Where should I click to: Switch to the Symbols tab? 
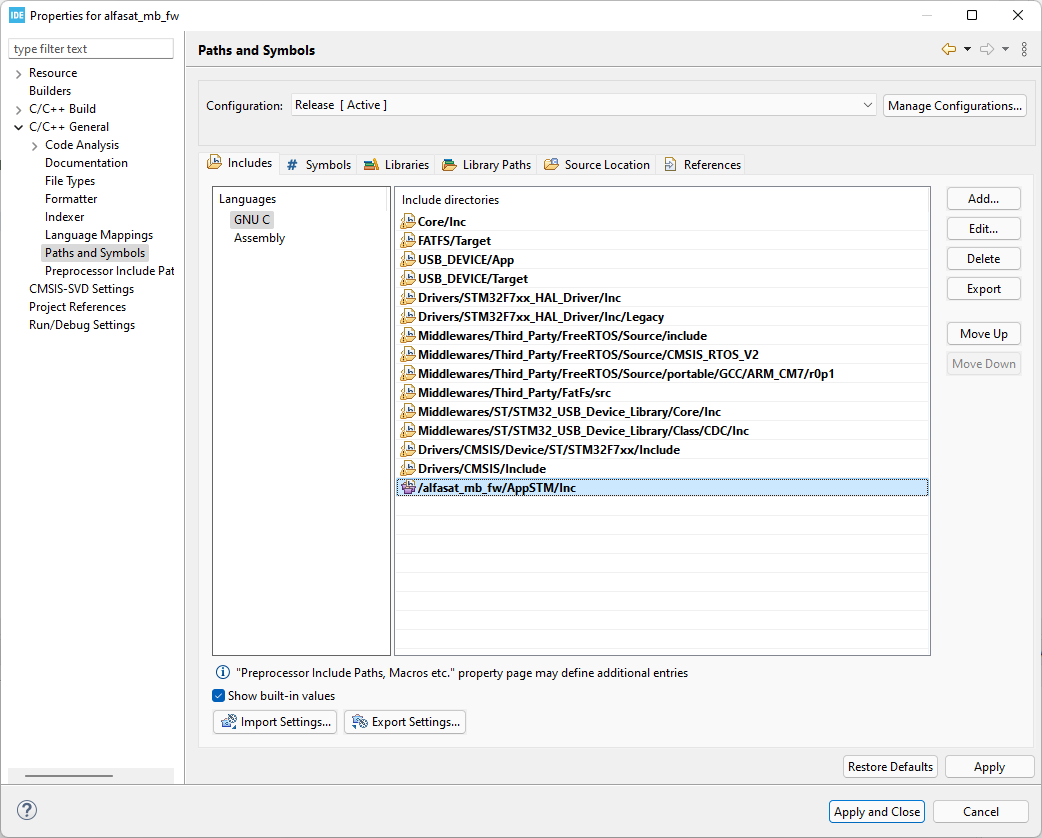coord(318,165)
